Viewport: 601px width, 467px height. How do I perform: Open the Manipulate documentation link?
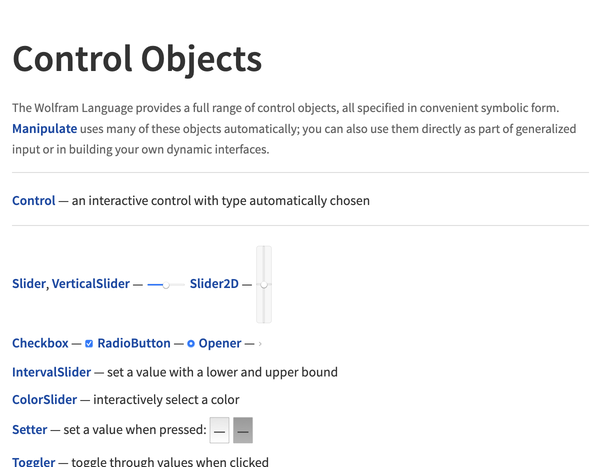tap(44, 129)
